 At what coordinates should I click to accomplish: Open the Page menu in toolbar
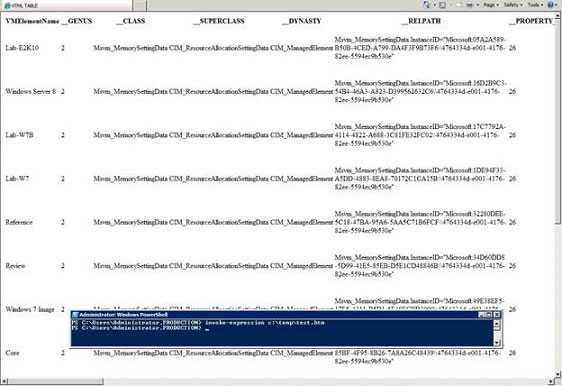(x=491, y=5)
